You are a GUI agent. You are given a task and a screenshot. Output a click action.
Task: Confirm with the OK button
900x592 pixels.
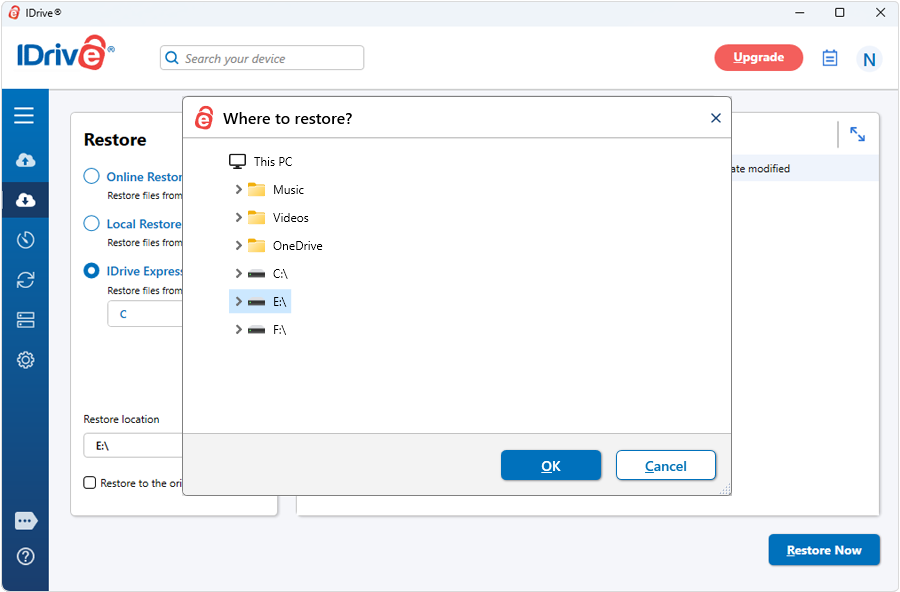click(x=551, y=466)
